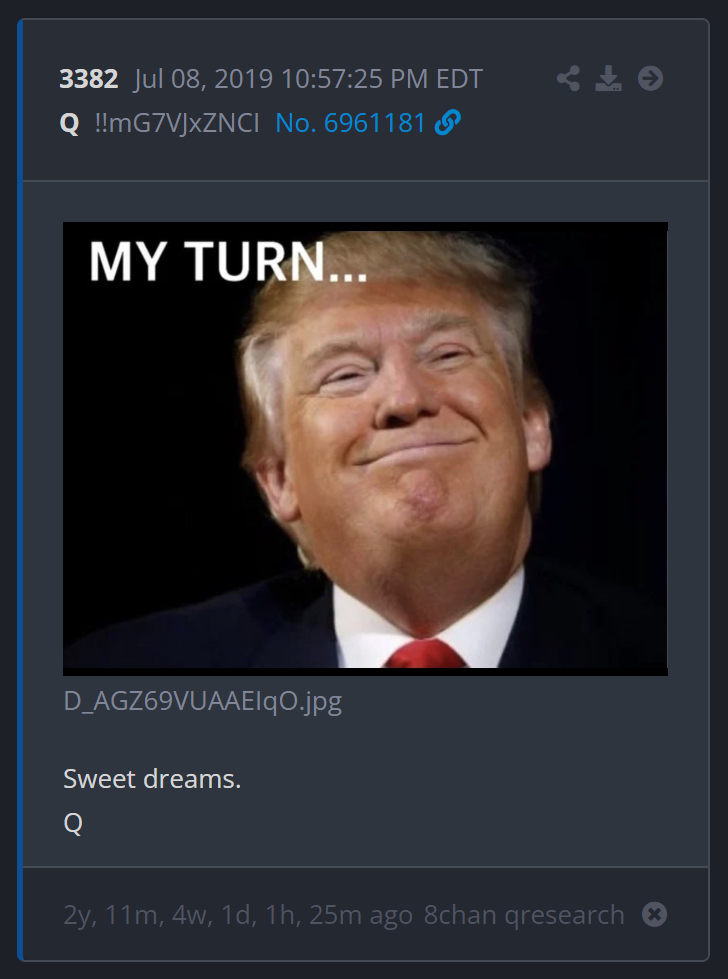Click the Q signature below post text
The height and width of the screenshot is (979, 728).
click(x=73, y=823)
